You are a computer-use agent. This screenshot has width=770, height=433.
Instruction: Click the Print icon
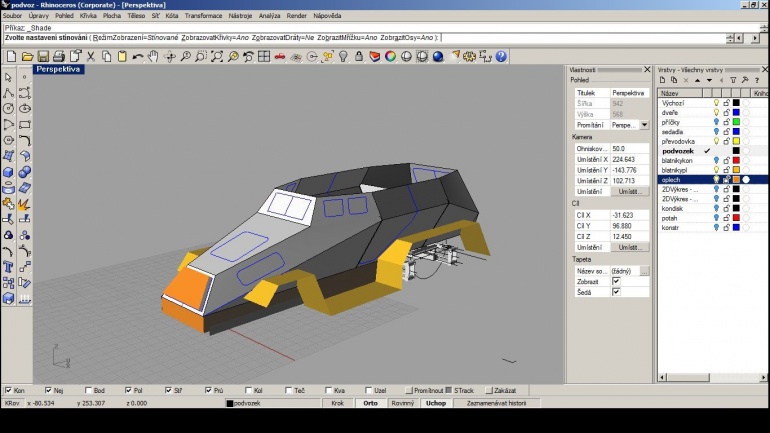point(59,56)
